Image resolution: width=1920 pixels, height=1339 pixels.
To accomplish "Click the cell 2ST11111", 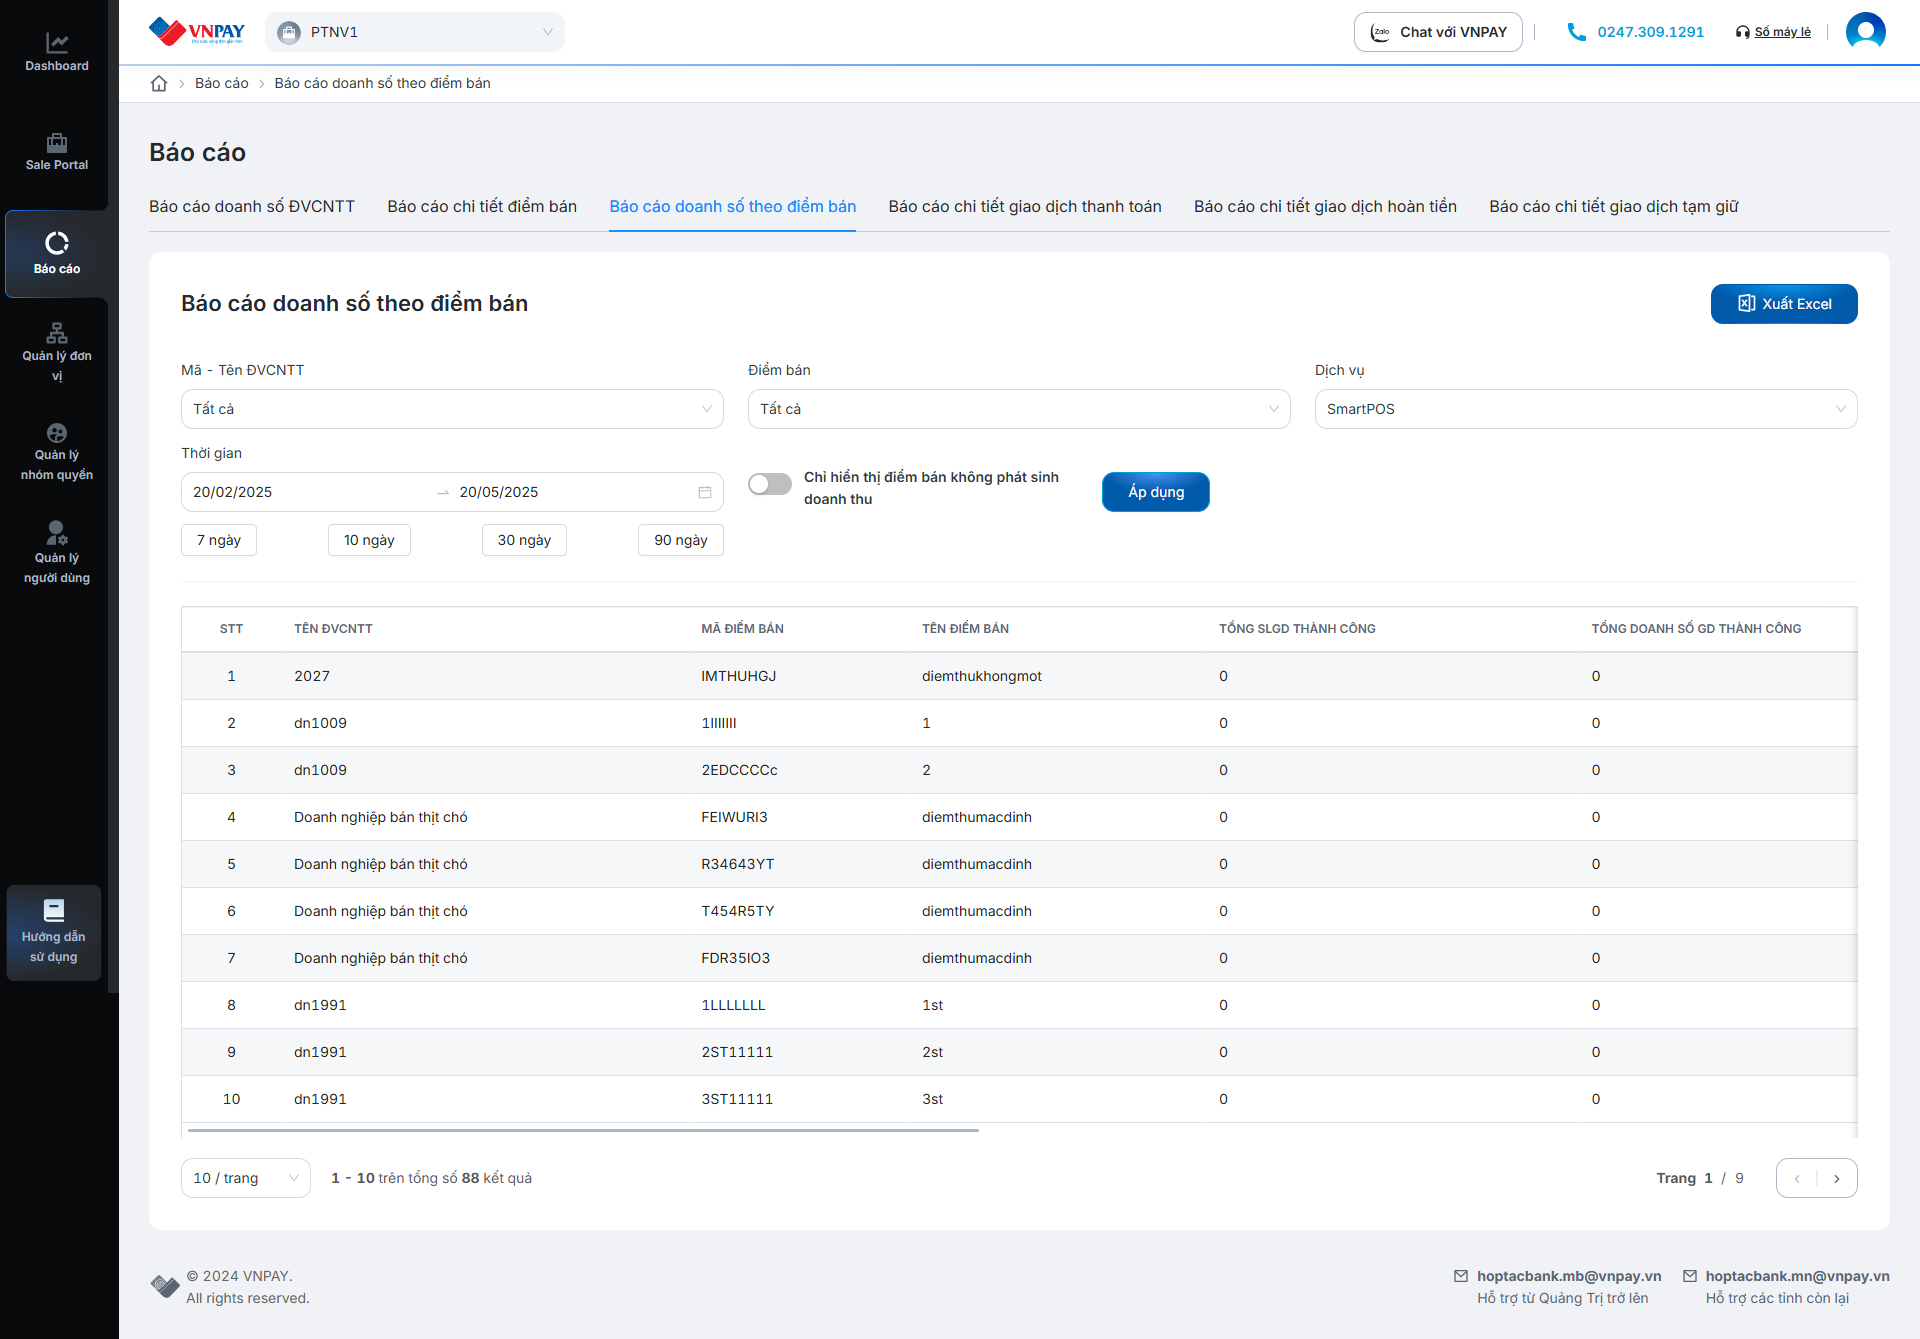I will 737,1052.
